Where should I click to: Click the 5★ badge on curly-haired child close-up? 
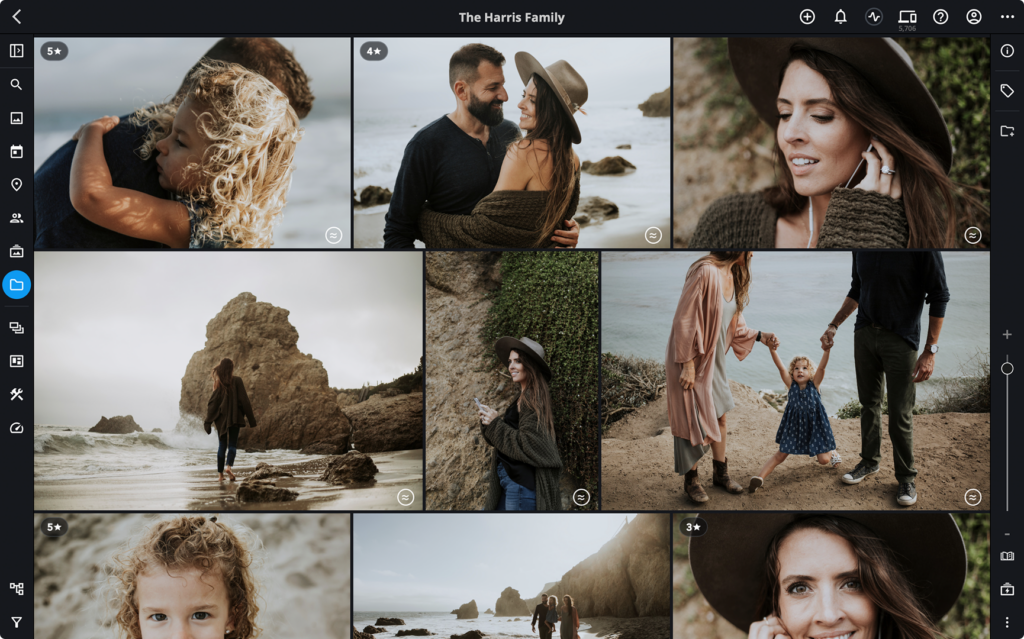click(x=54, y=527)
